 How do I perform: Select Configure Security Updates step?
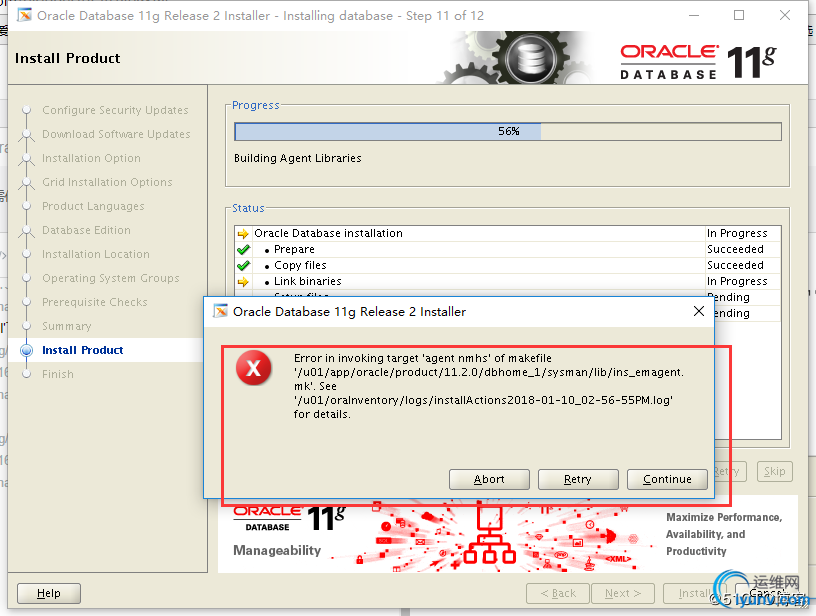(x=115, y=110)
